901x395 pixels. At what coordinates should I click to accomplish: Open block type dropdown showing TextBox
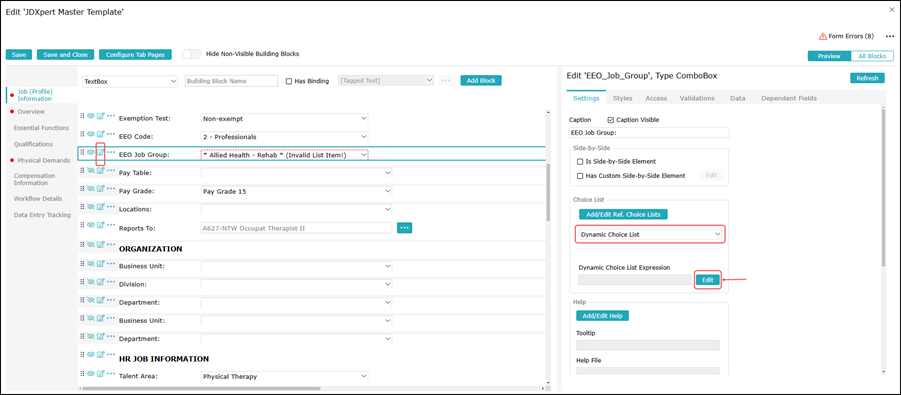[x=130, y=82]
